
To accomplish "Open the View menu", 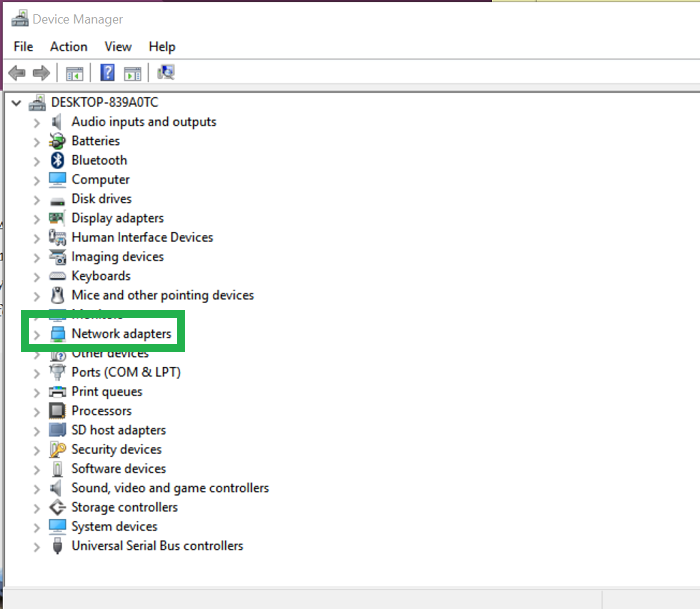I will tap(118, 46).
